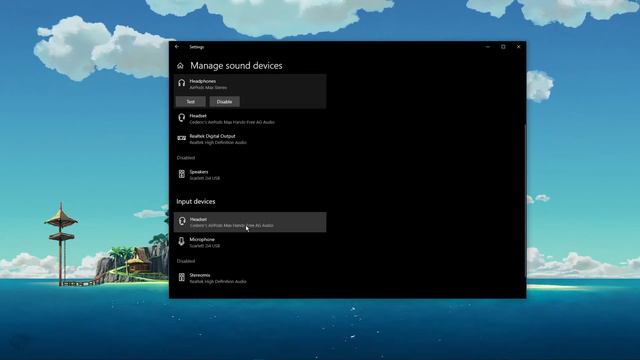Viewport: 640px width, 360px height.
Task: Click the Microphone device icon
Action: (x=182, y=242)
